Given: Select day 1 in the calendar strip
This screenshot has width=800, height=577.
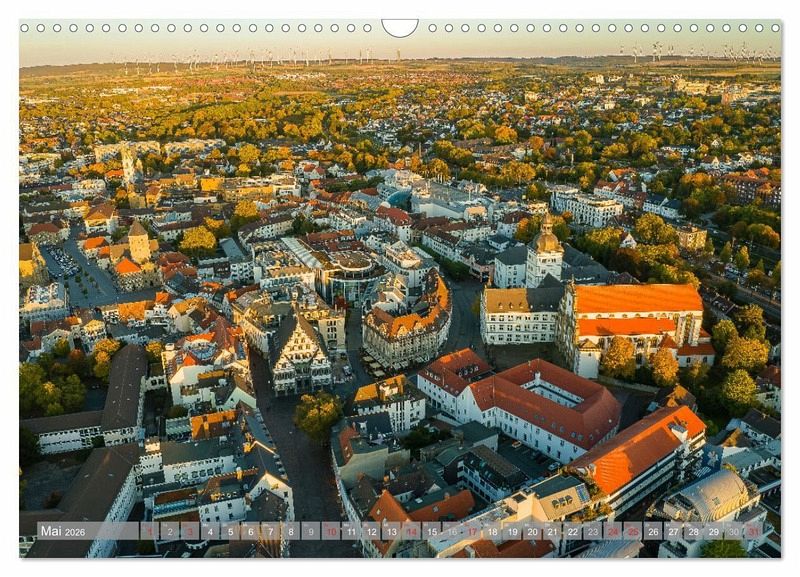Looking at the screenshot, I should point(149,531).
